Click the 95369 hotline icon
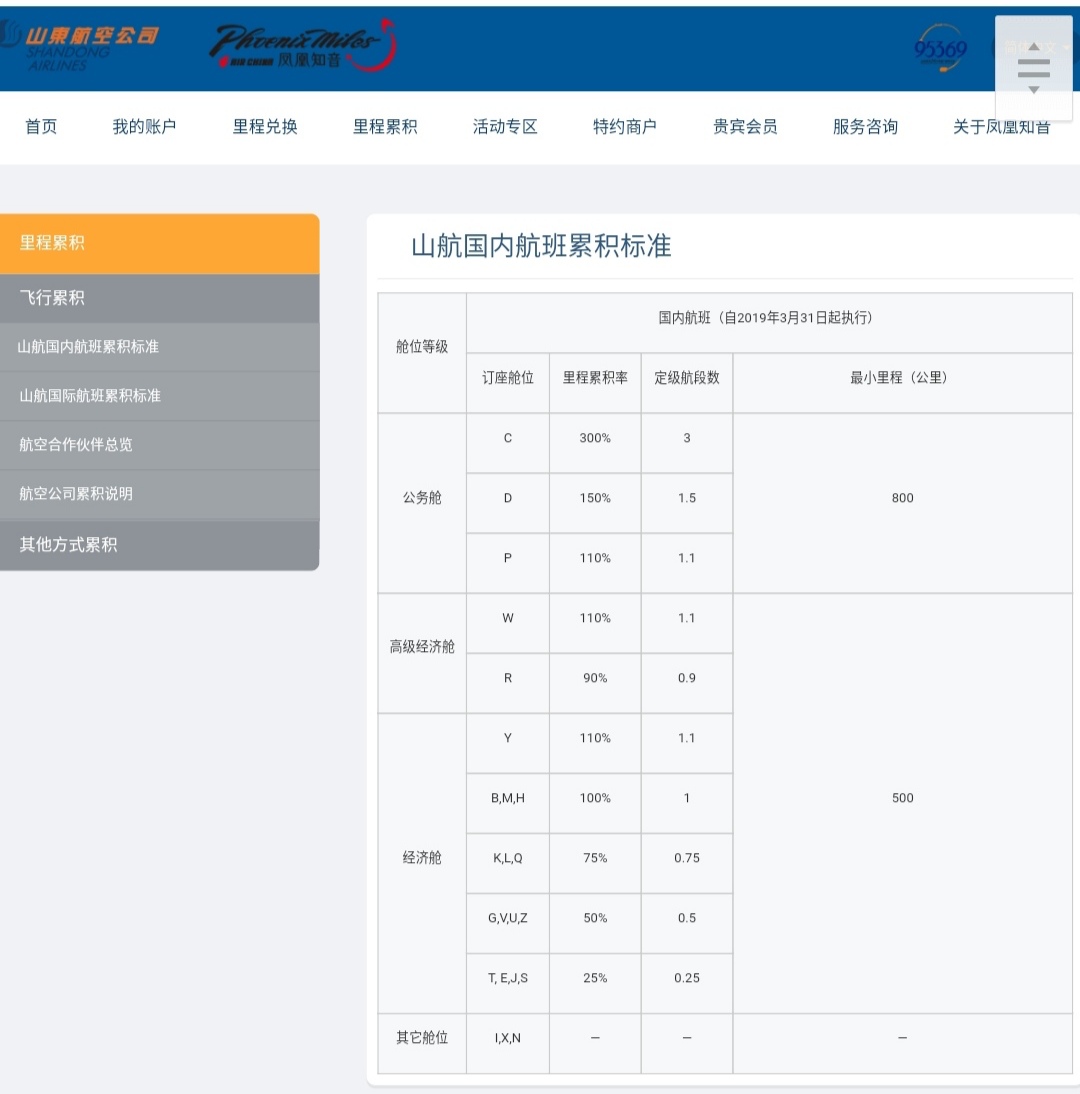Screen dimensions: 1080x1094 [940, 47]
